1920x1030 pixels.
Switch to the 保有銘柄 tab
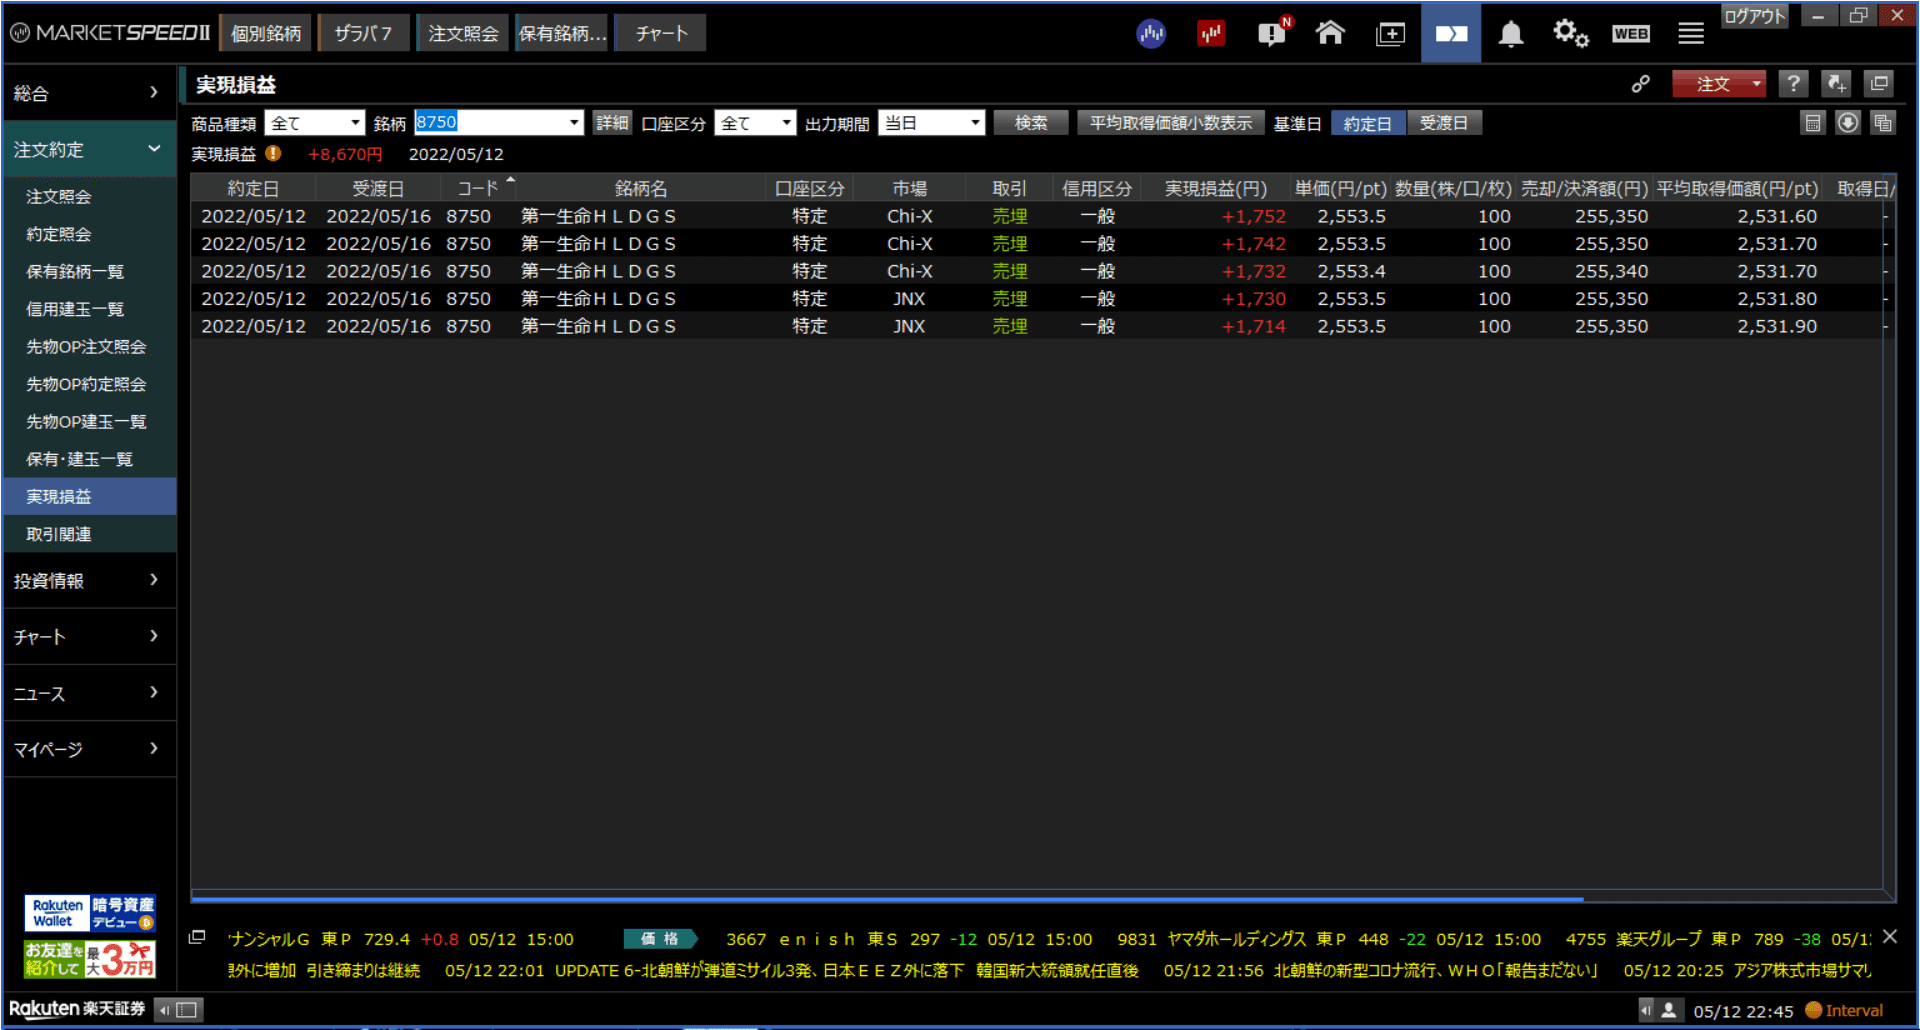click(x=562, y=33)
